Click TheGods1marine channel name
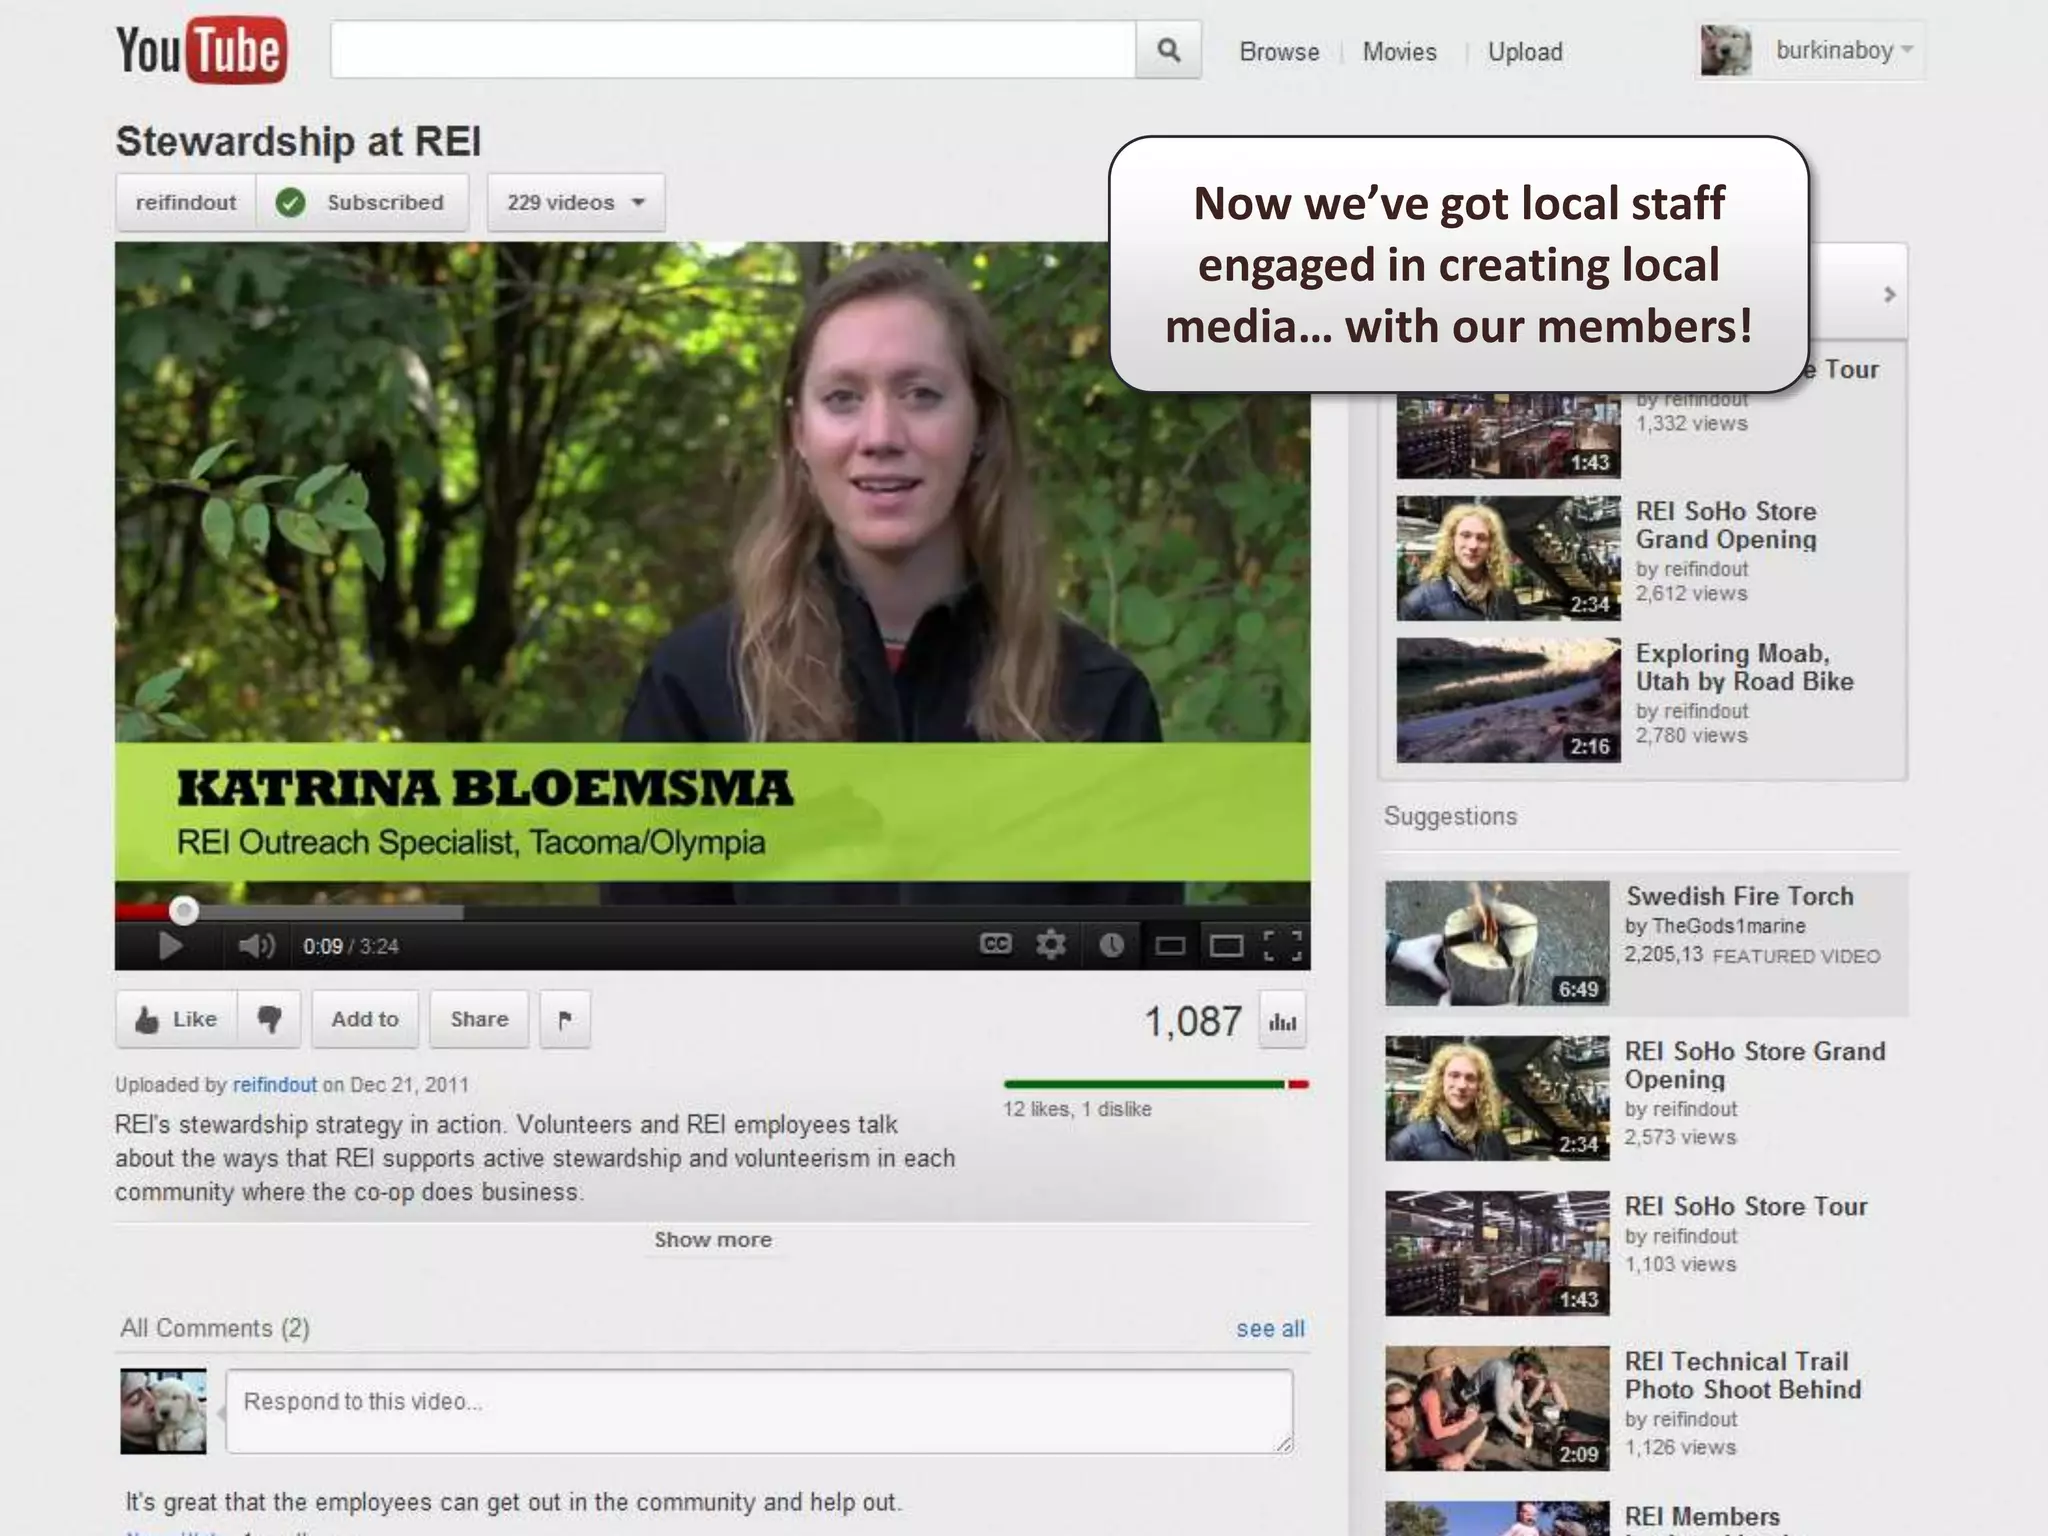This screenshot has height=1536, width=2048. tap(1729, 926)
